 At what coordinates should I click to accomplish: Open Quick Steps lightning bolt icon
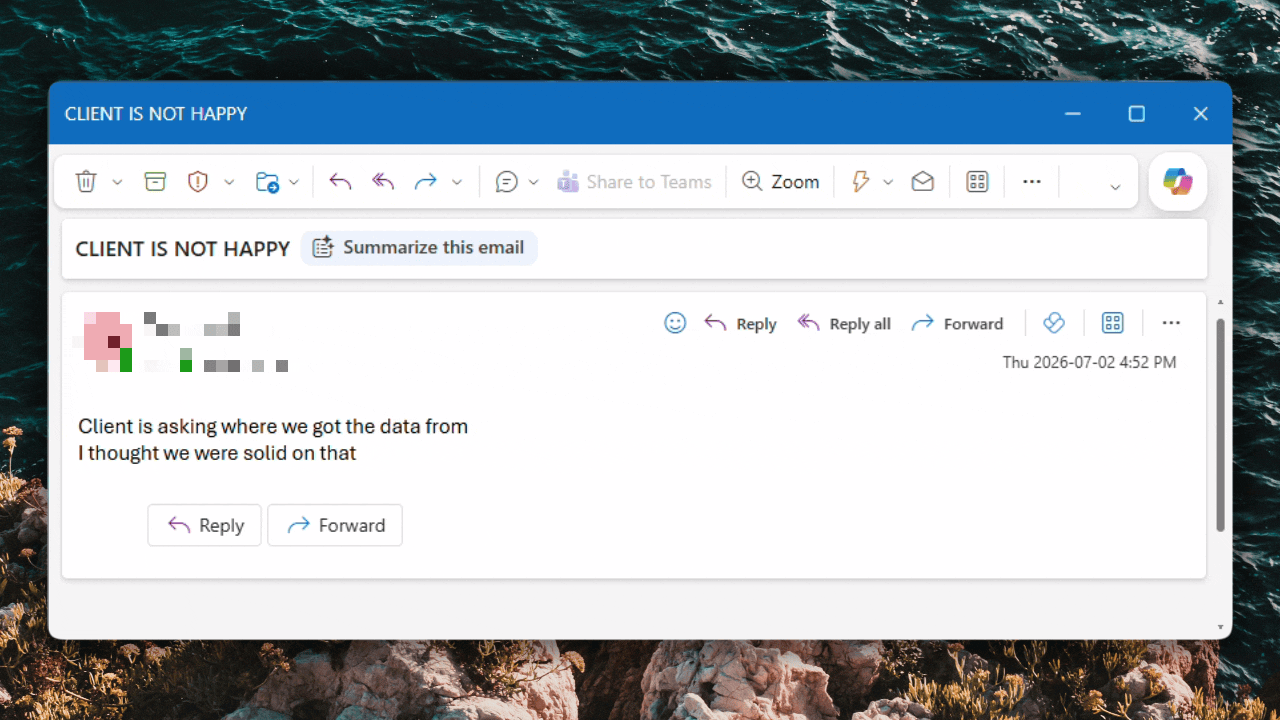(x=860, y=181)
